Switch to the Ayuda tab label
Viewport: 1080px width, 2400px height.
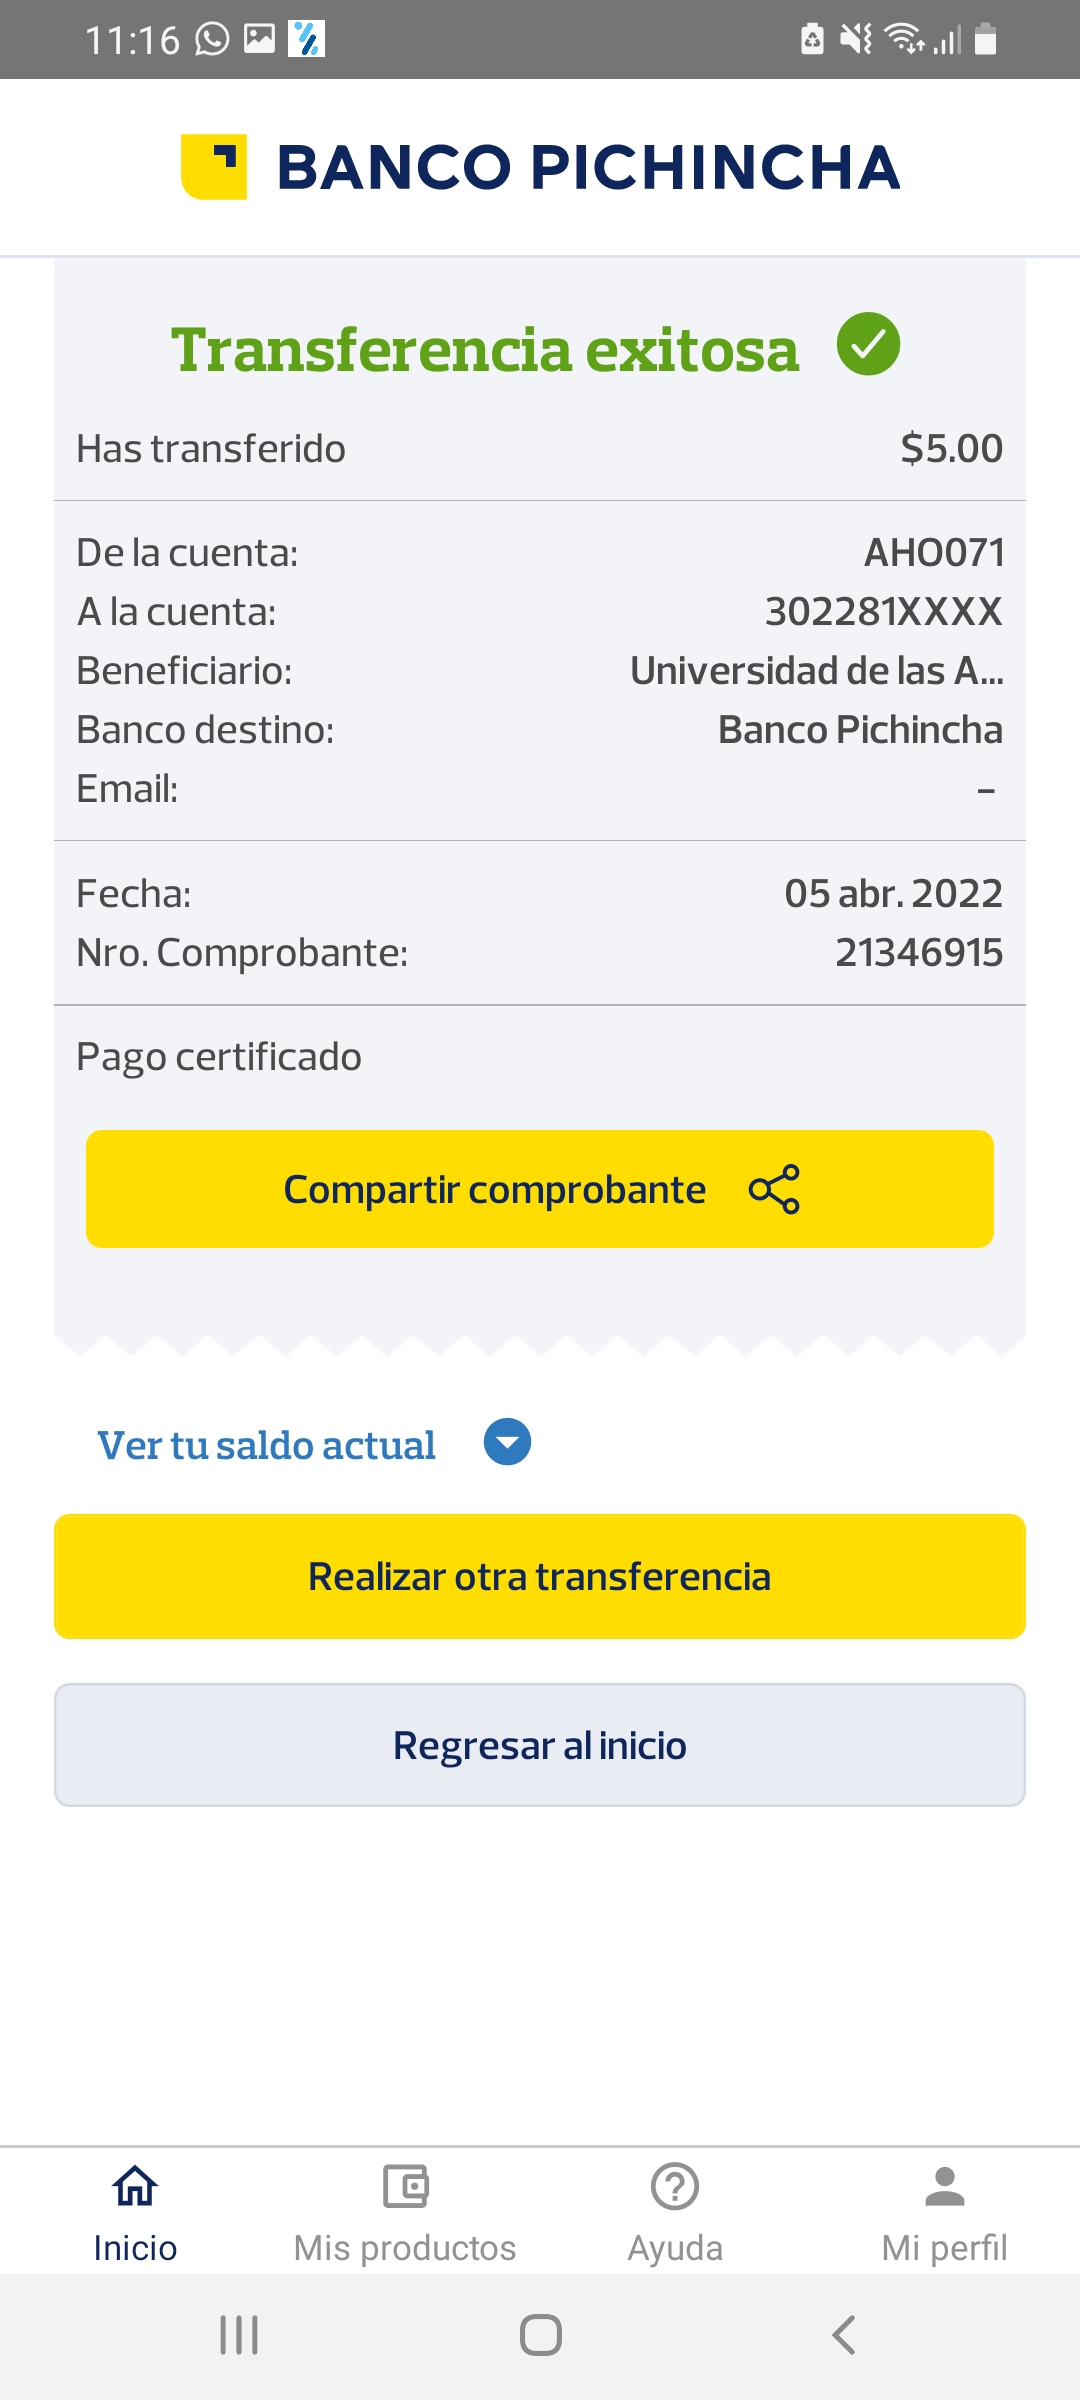(675, 2248)
